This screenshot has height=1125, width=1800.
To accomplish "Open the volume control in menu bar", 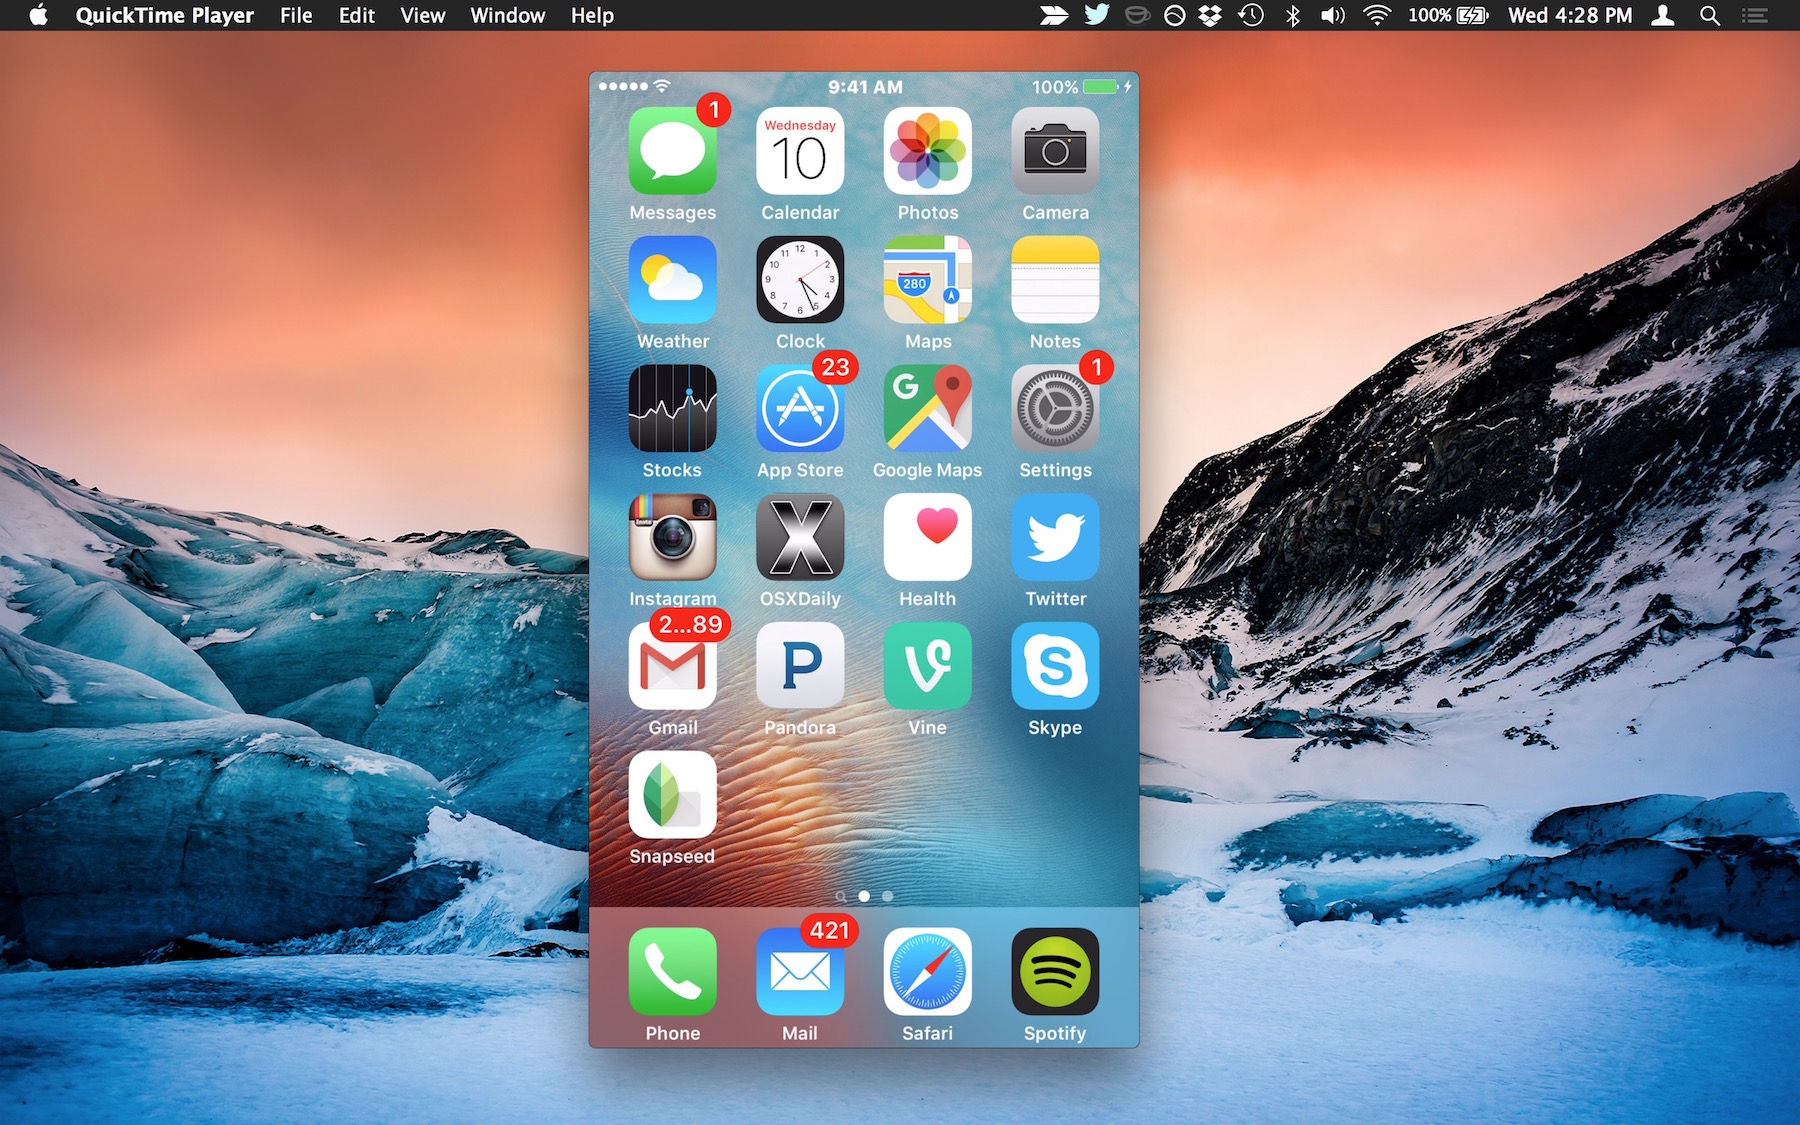I will (1333, 15).
